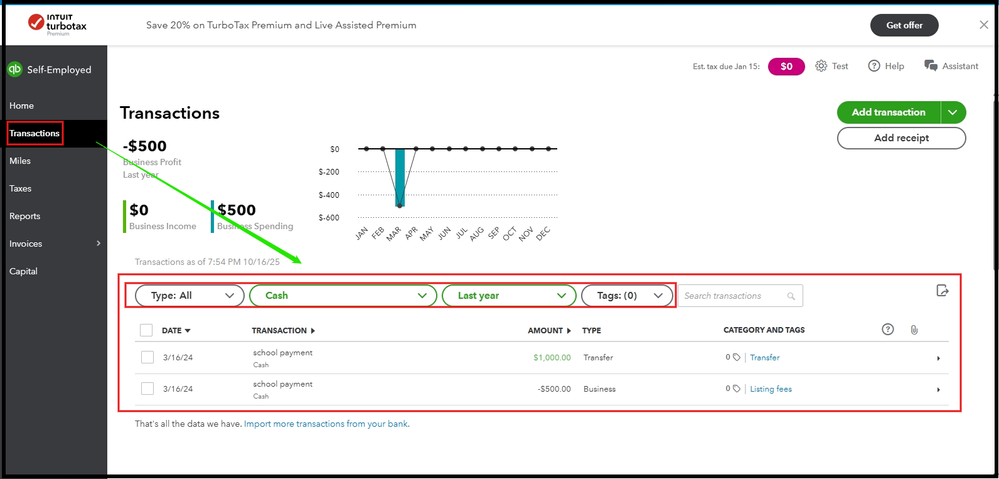The height and width of the screenshot is (479, 999).
Task: Click the -$500 Business Profit figure
Action: coord(145,146)
